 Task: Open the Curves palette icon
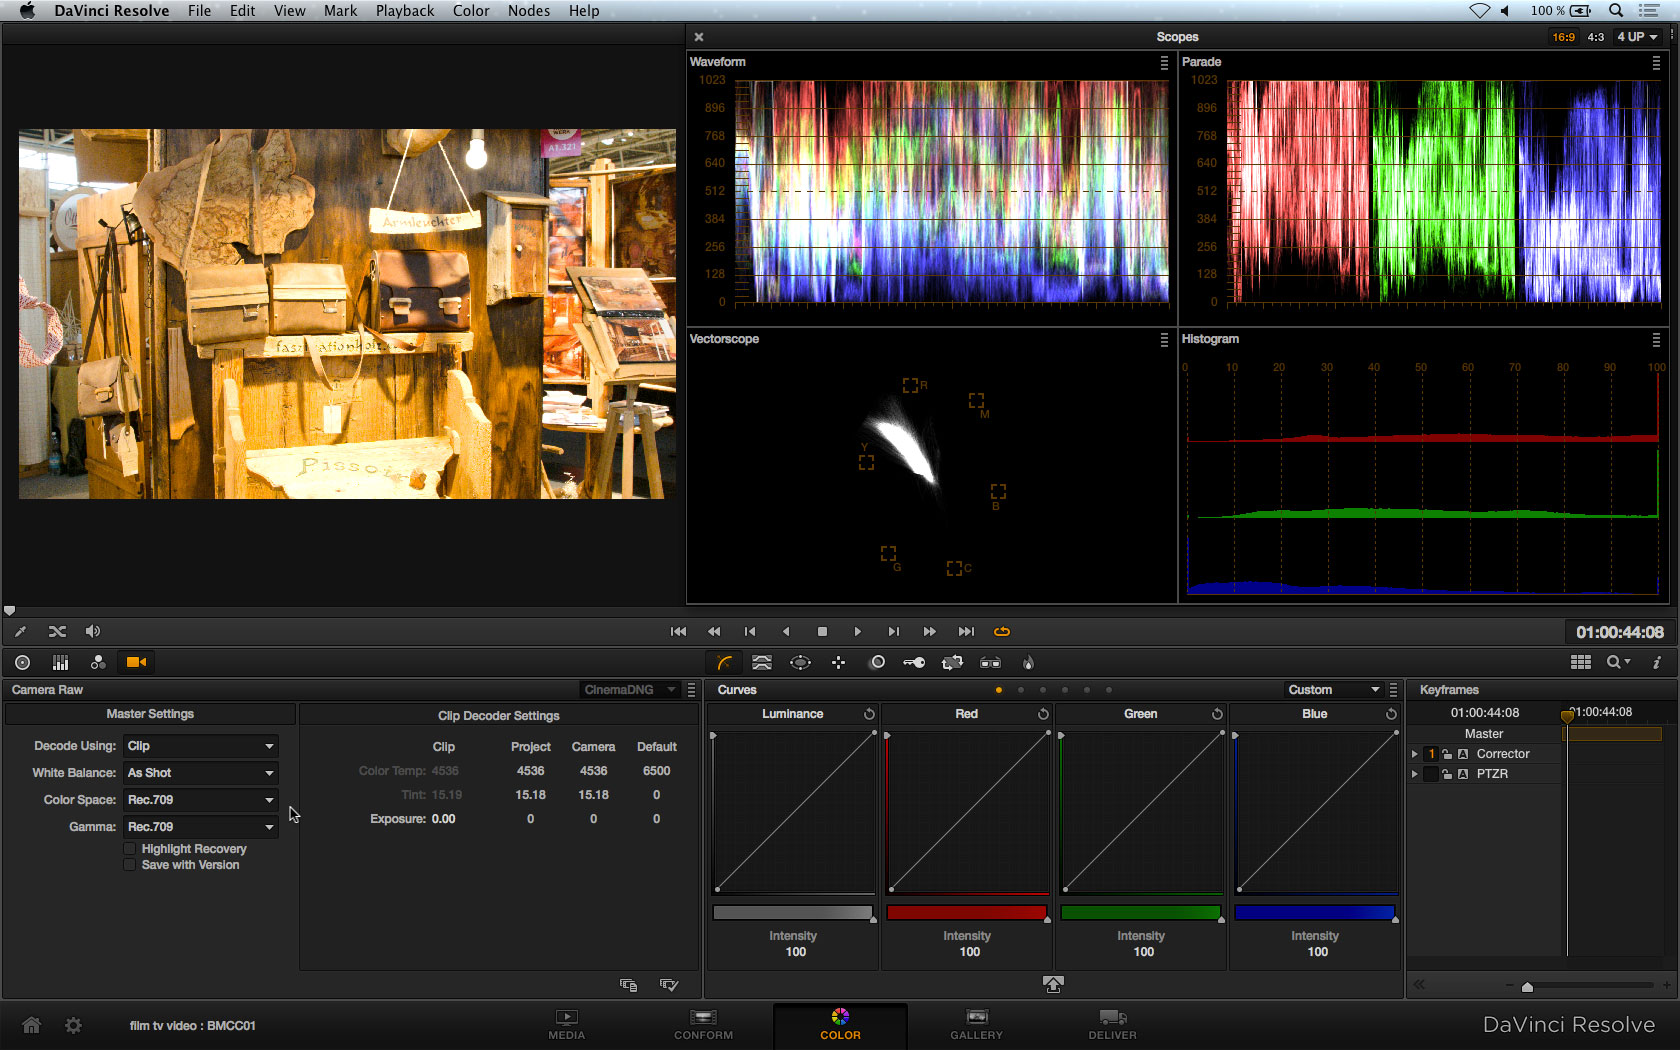725,662
